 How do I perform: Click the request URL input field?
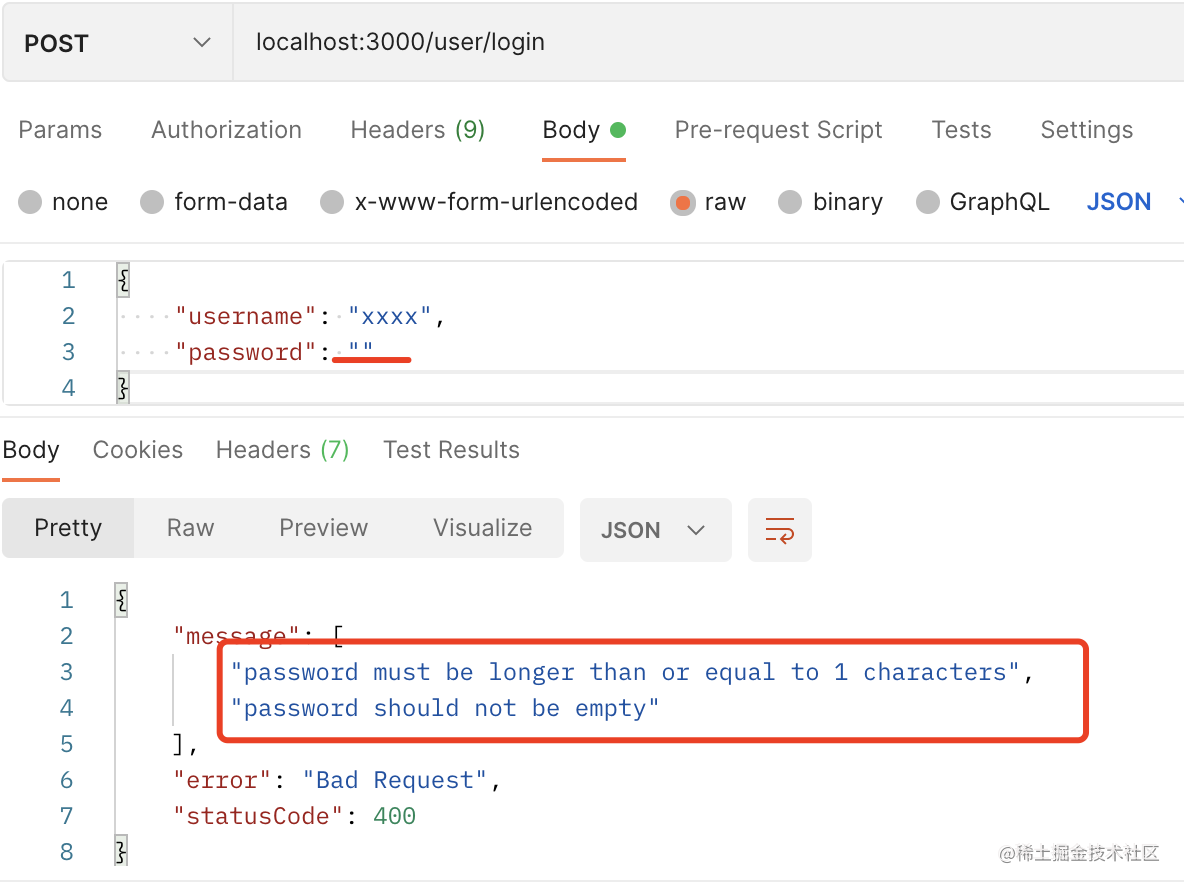pyautogui.click(x=700, y=43)
